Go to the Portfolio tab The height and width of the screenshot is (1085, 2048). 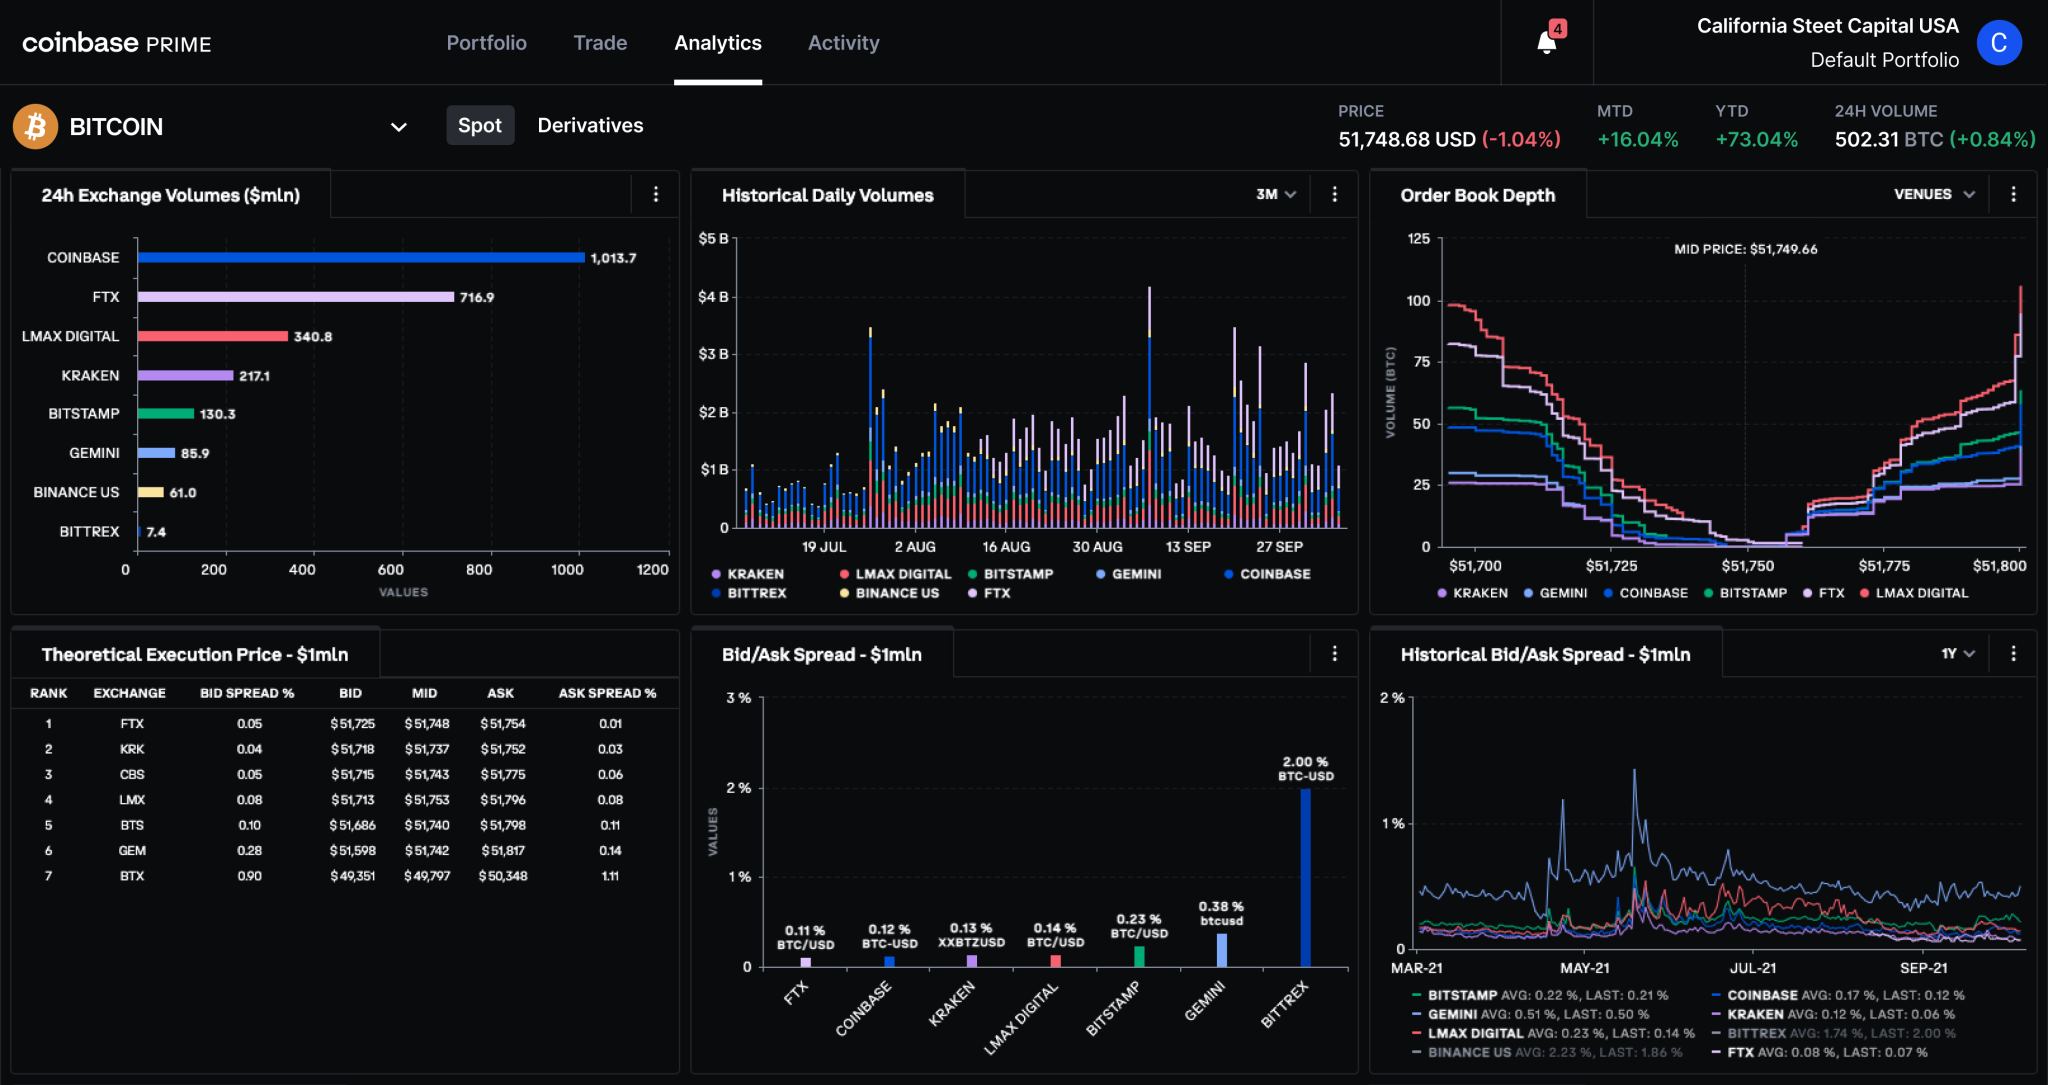point(486,43)
